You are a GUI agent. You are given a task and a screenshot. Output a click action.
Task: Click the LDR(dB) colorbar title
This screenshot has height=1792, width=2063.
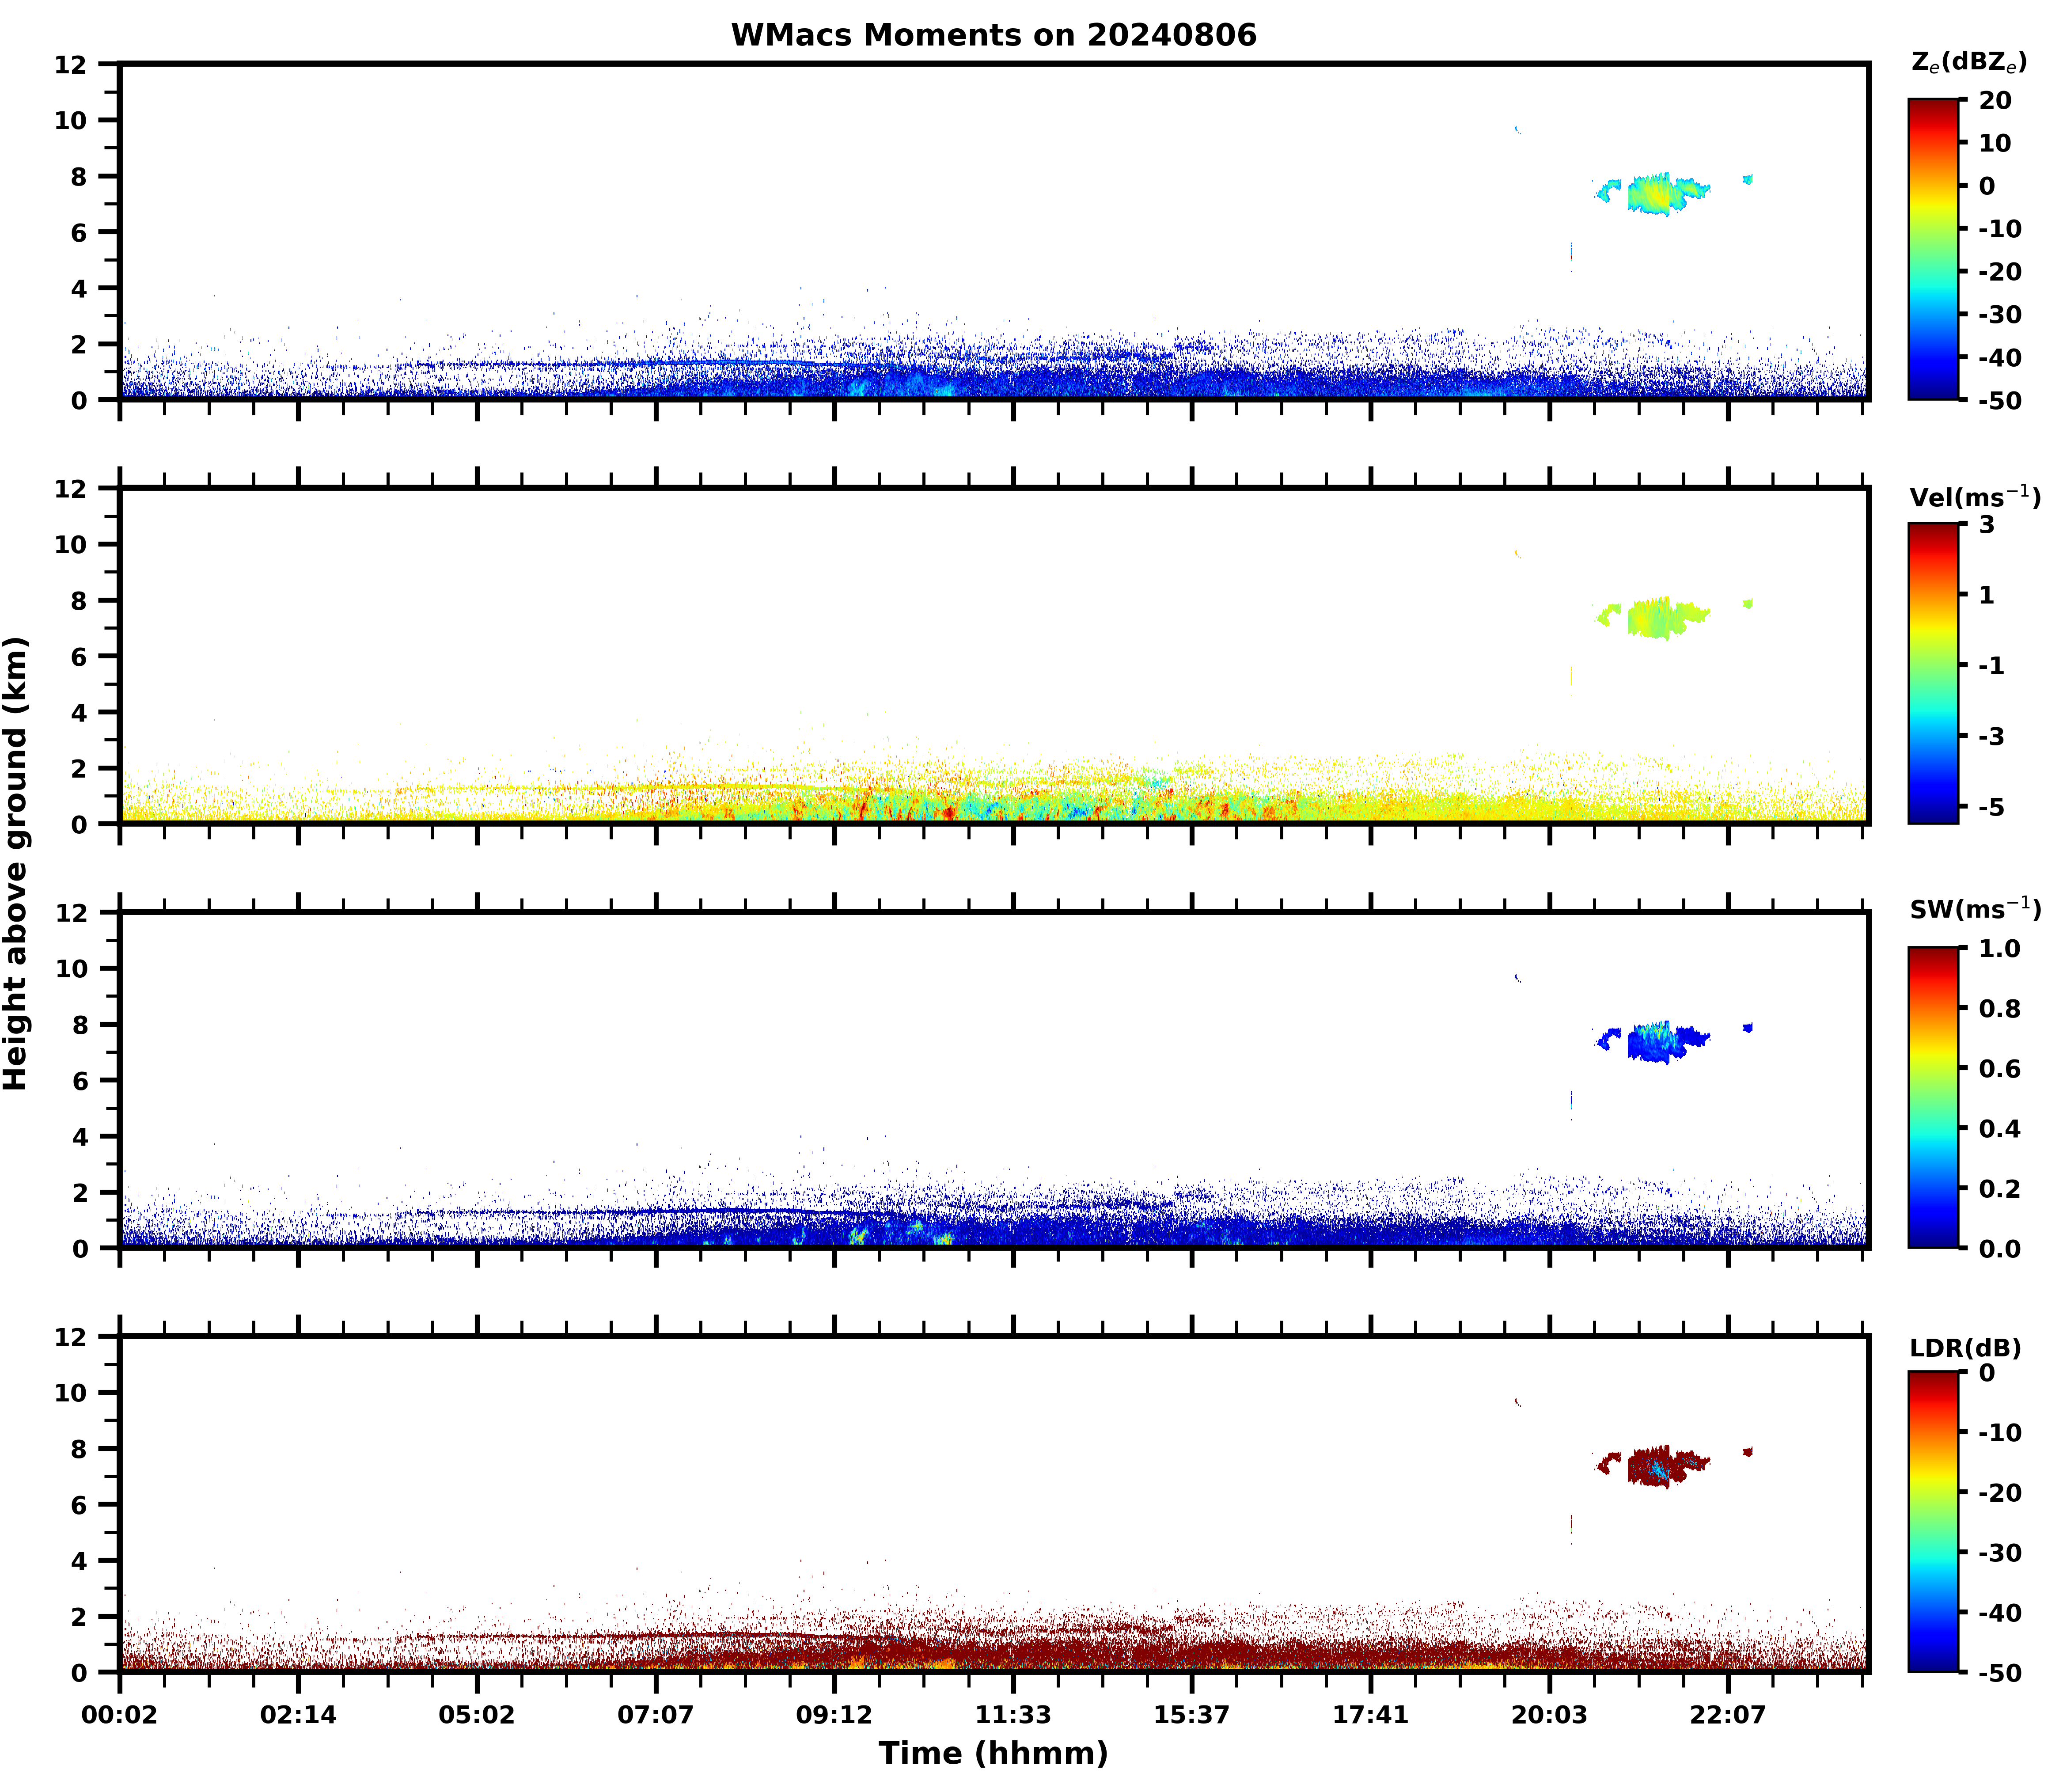click(1965, 1348)
